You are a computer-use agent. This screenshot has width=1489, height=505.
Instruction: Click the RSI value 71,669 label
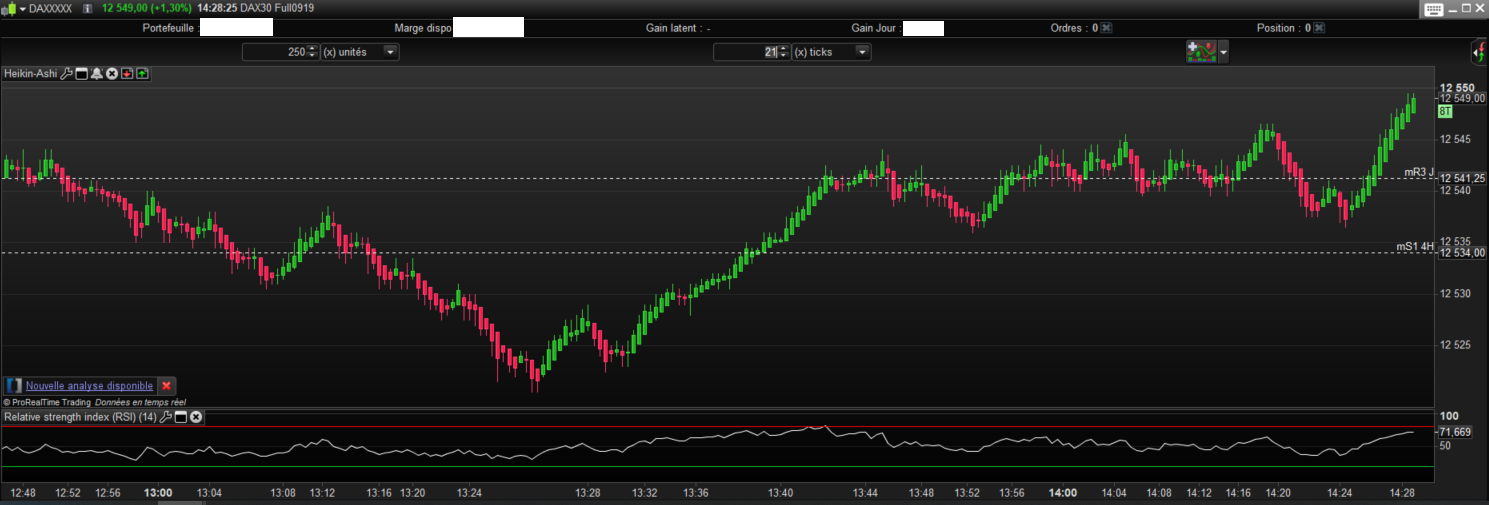1455,432
